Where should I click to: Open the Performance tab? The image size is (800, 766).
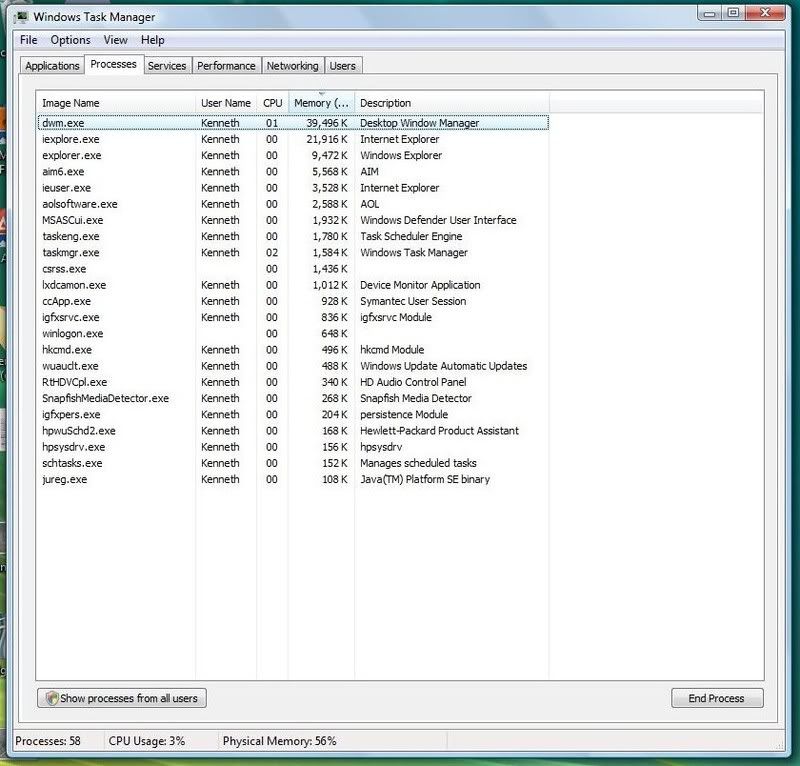pos(226,66)
